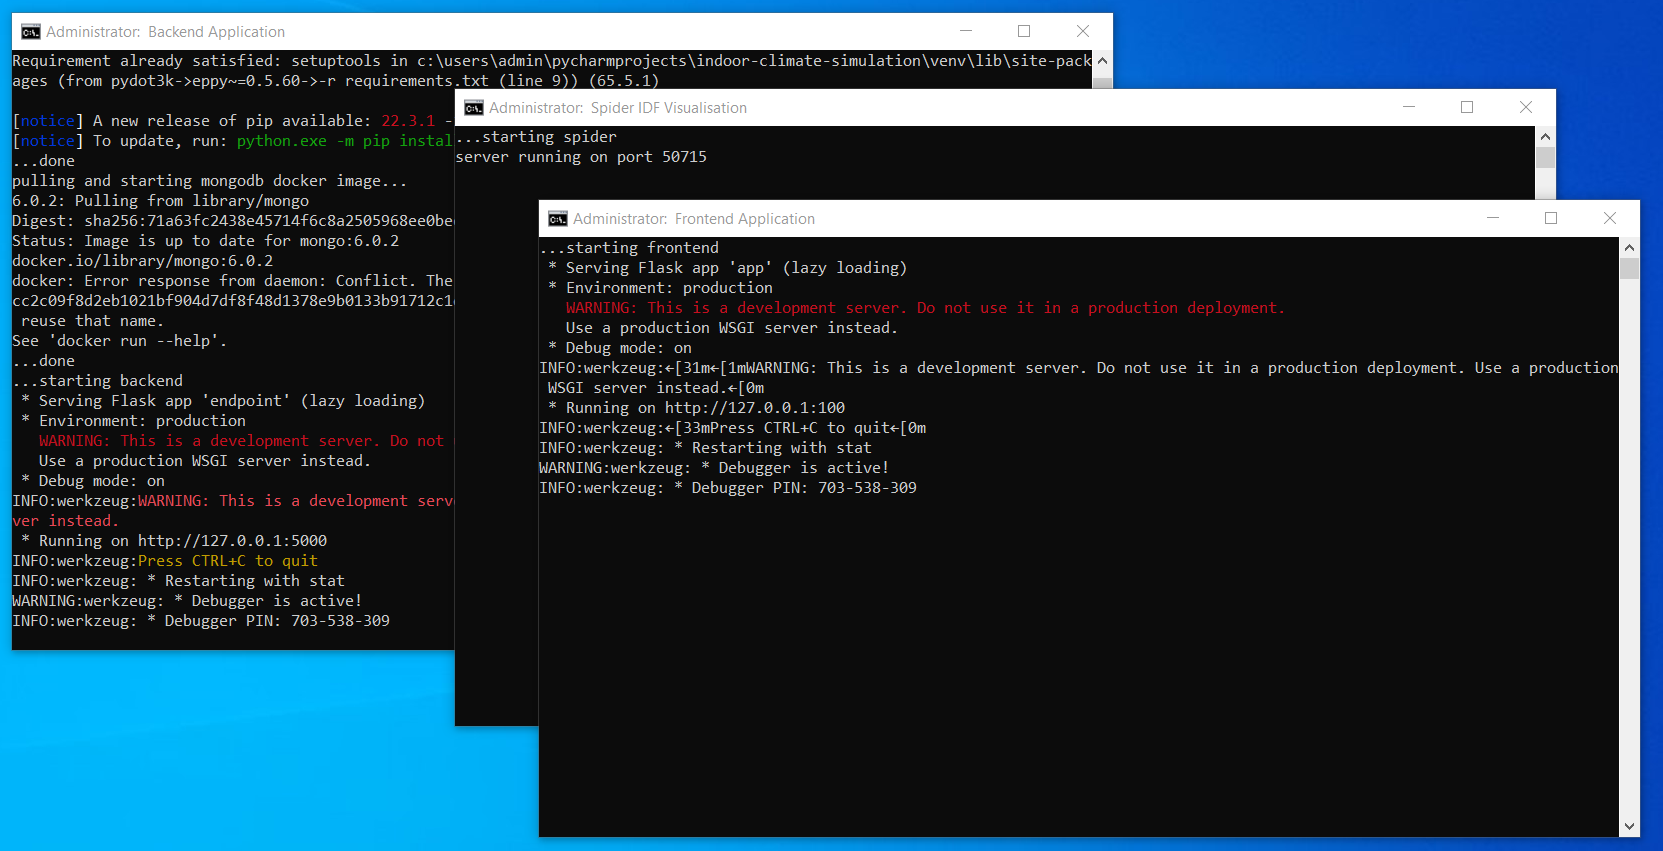Screen dimensions: 1663x851
Task: Maximize the Spider IDF Visualisation window
Action: click(1467, 108)
